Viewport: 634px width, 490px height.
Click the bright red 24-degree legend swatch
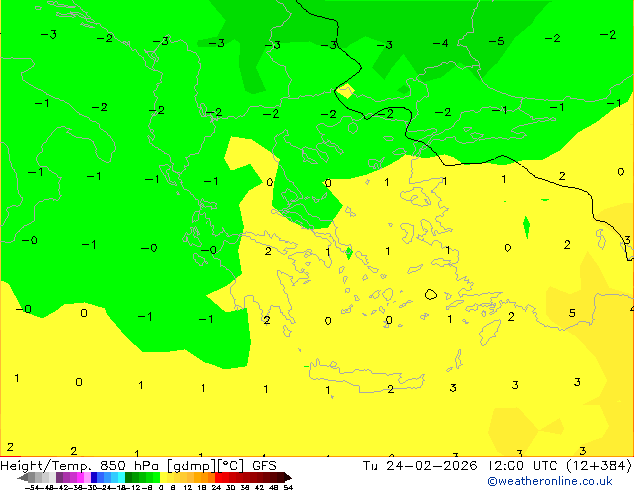pyautogui.click(x=218, y=477)
